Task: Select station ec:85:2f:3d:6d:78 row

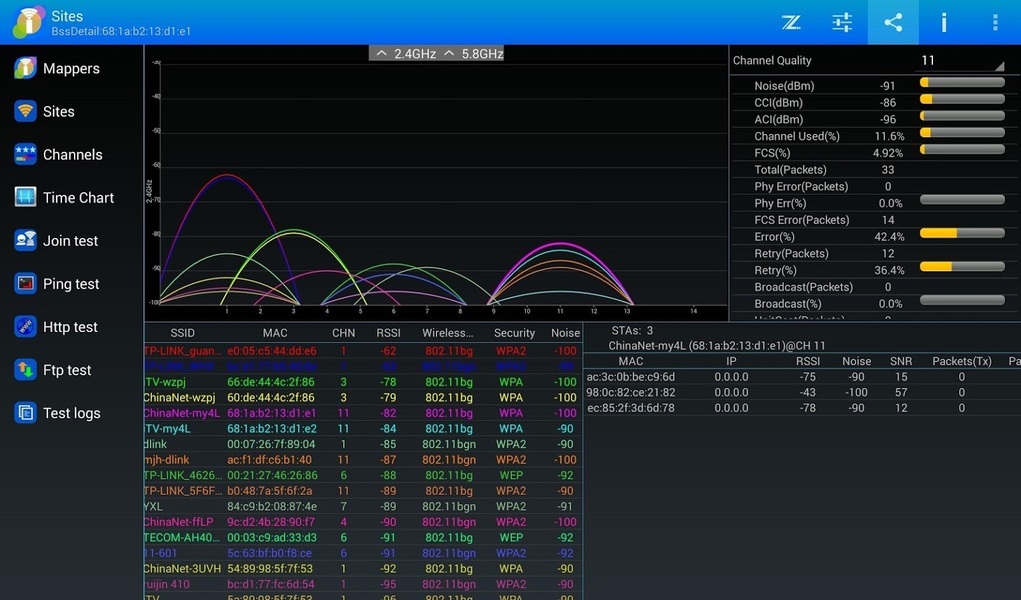Action: point(802,408)
